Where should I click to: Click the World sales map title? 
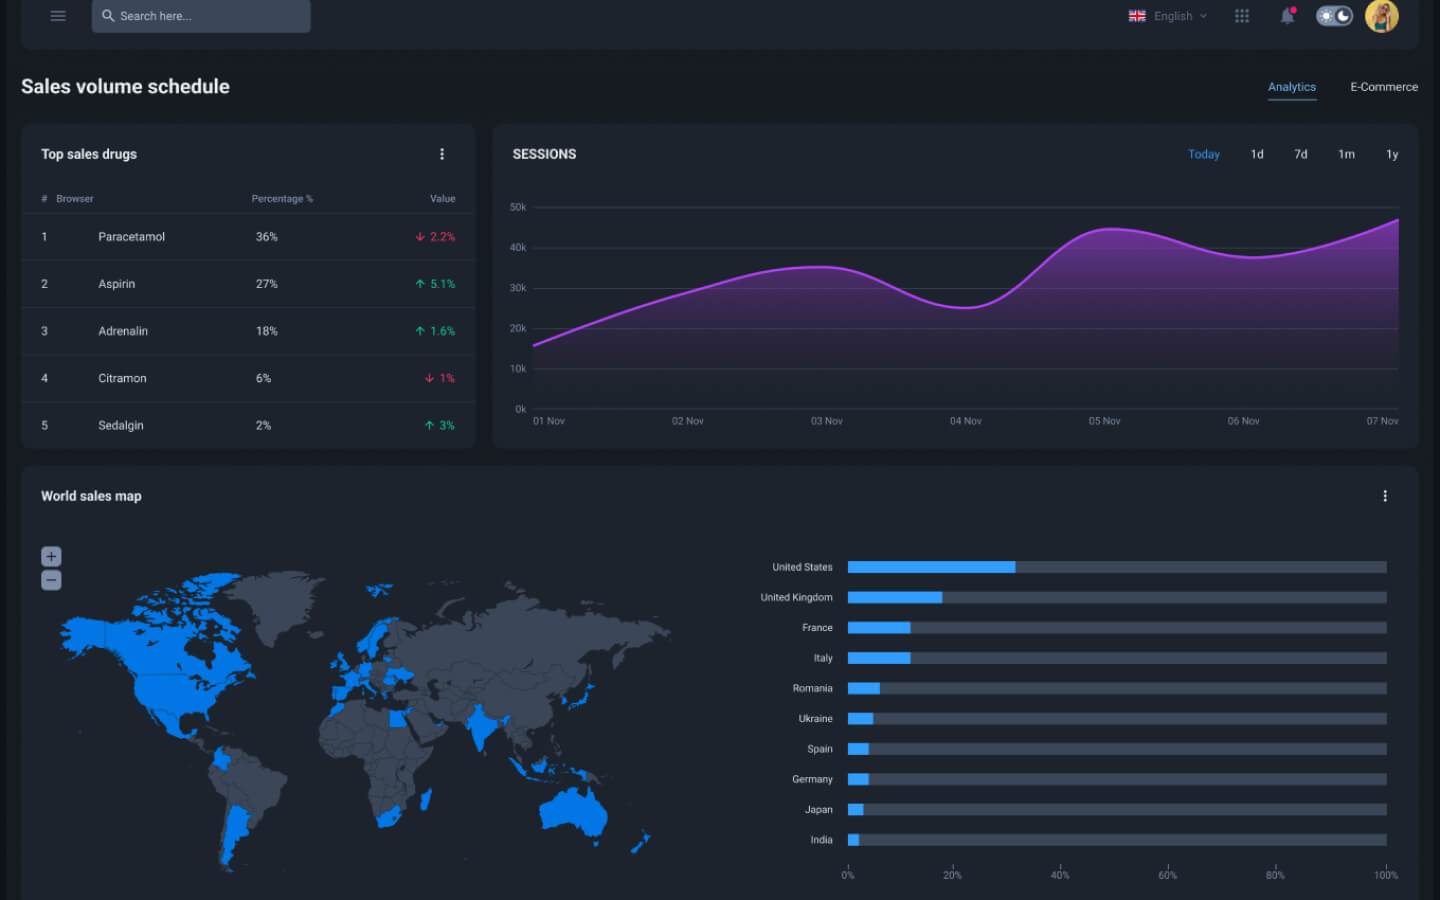pyautogui.click(x=91, y=496)
